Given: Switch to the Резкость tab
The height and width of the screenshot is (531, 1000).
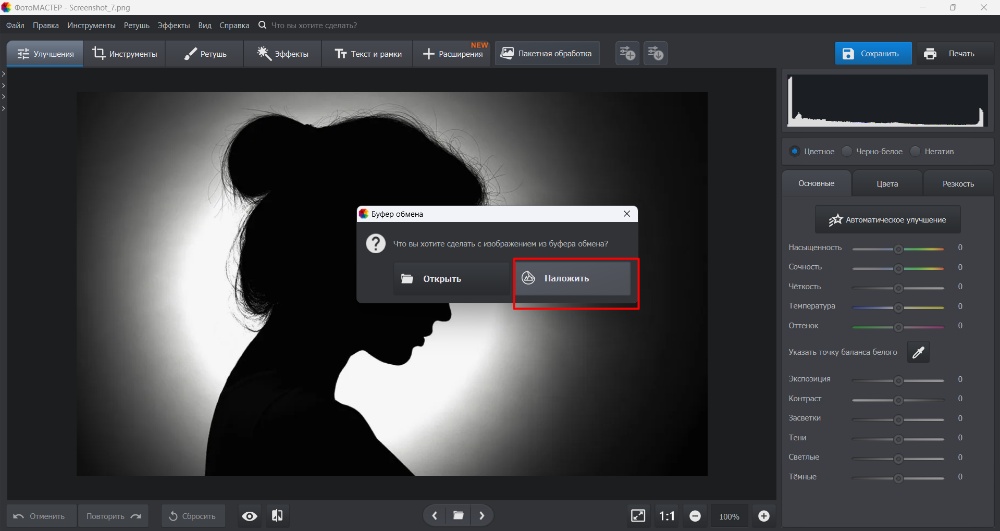Looking at the screenshot, I should click(957, 184).
